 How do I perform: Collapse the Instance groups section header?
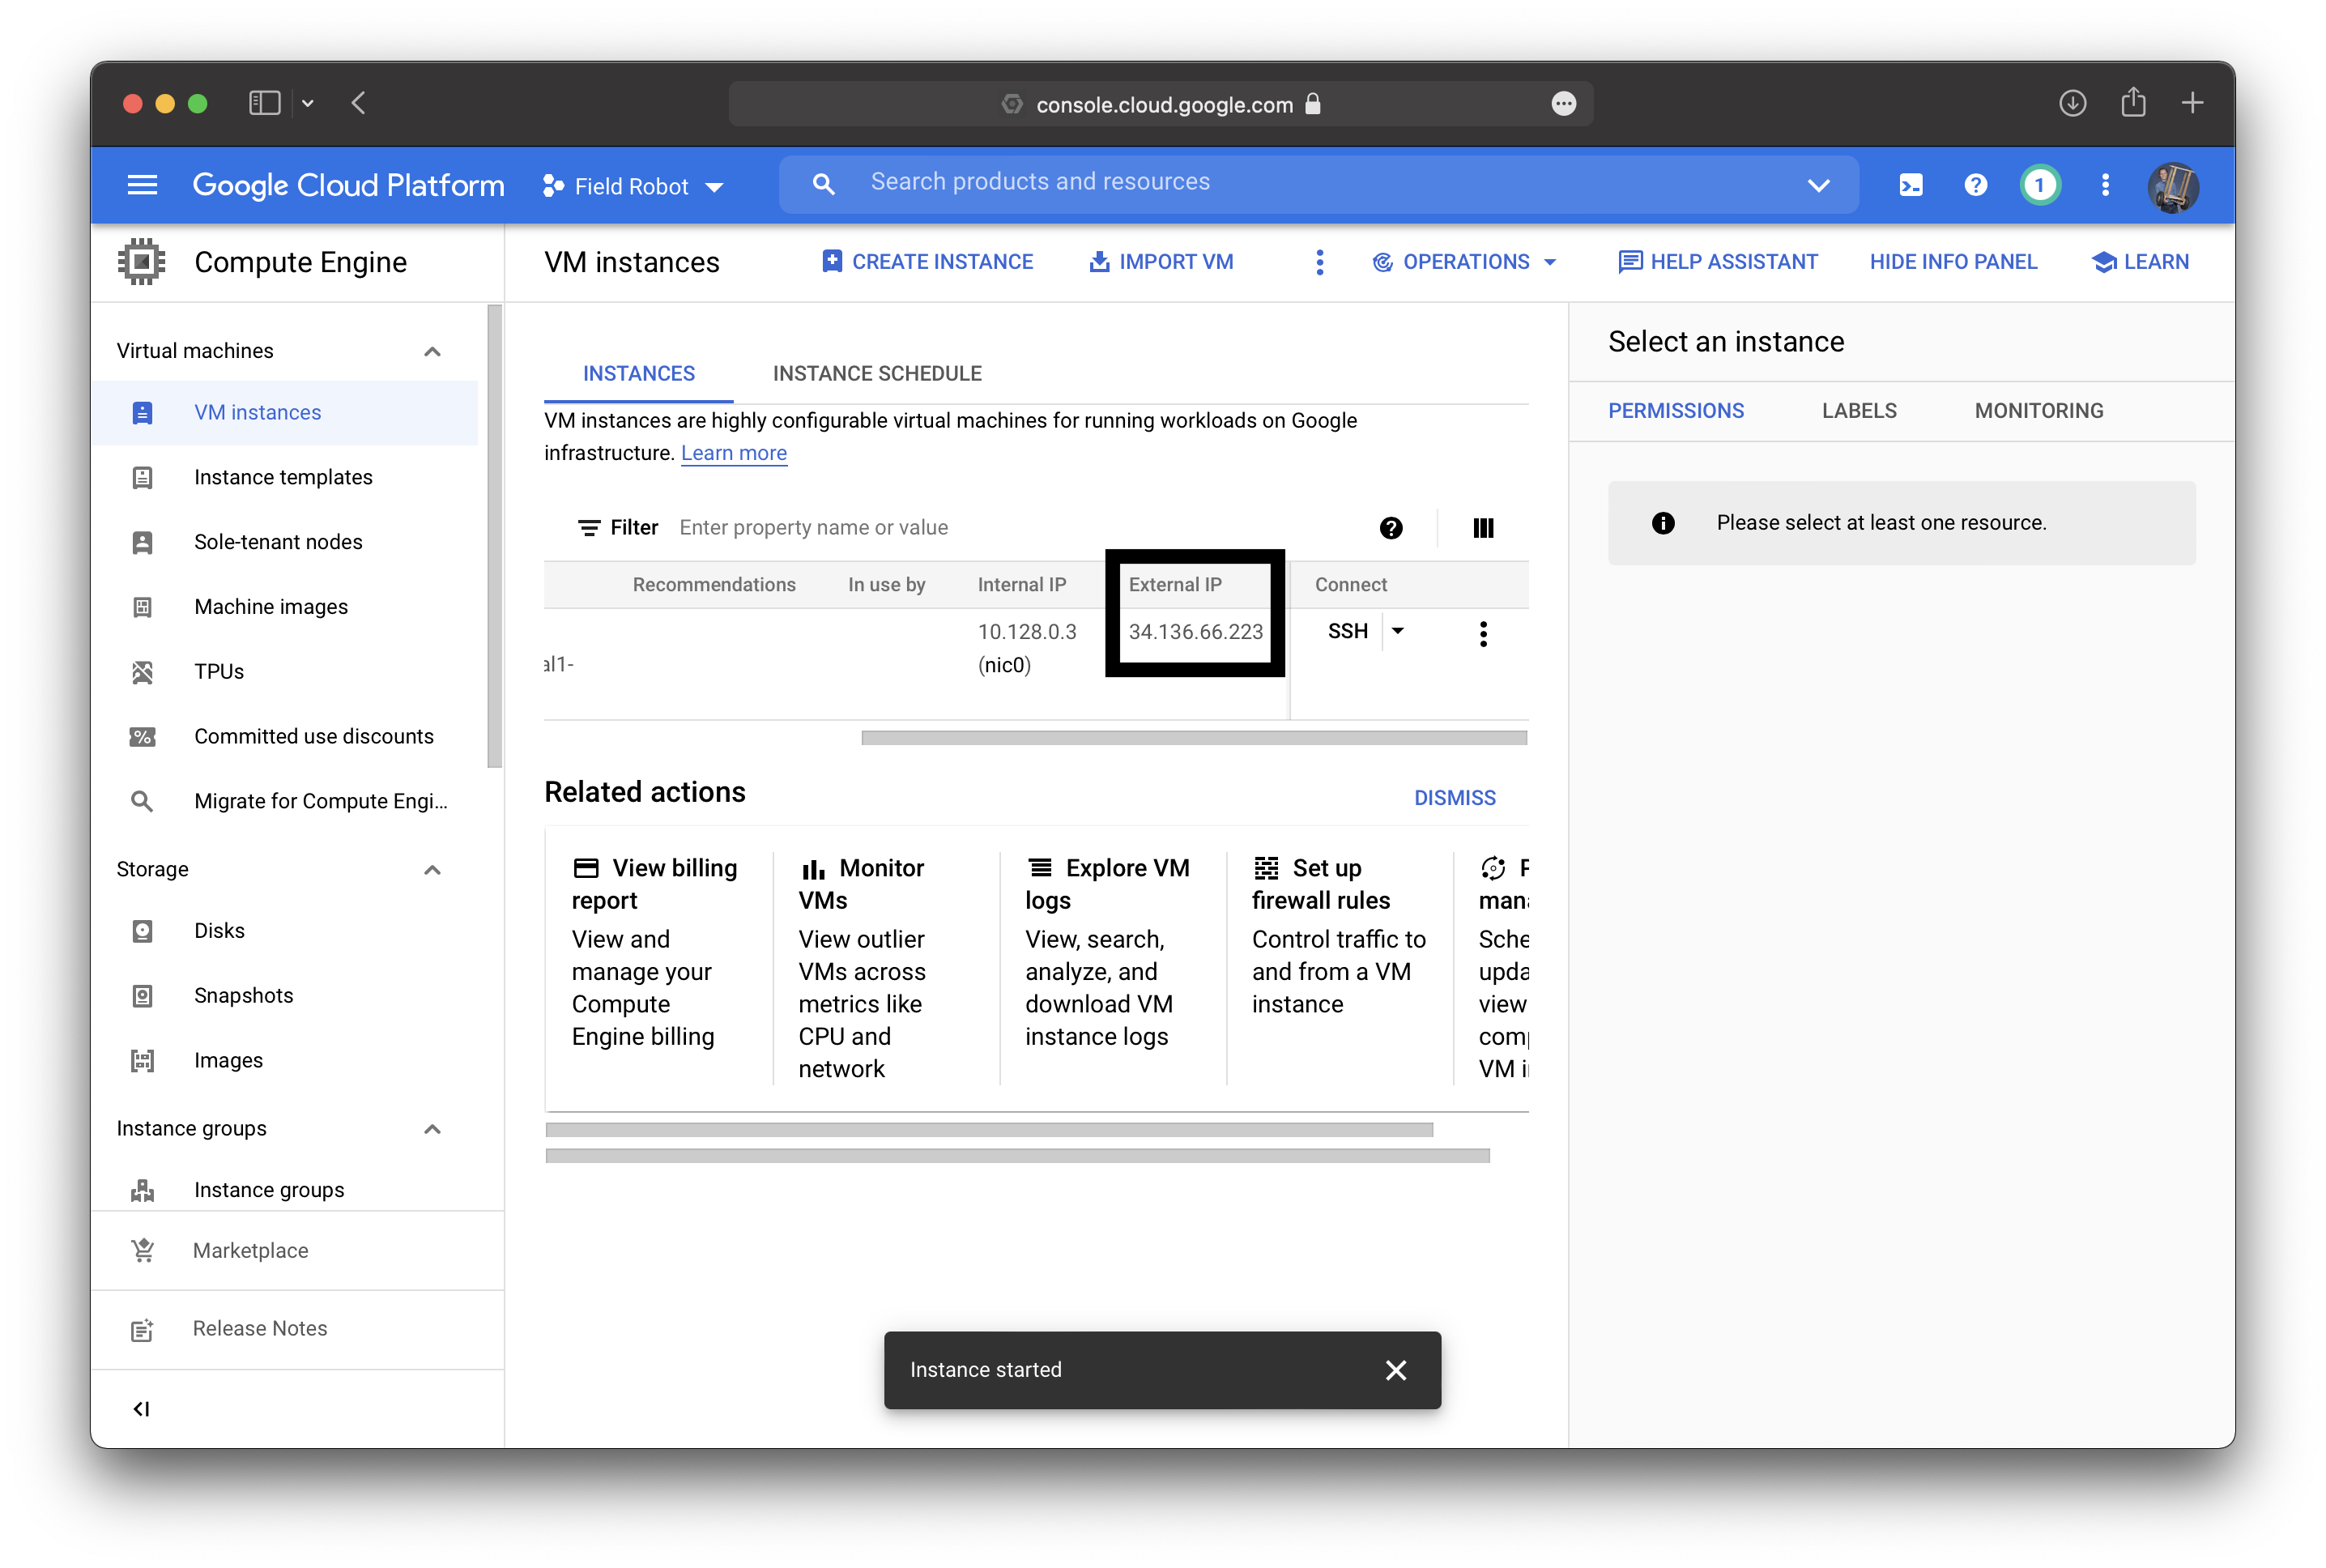[432, 1129]
